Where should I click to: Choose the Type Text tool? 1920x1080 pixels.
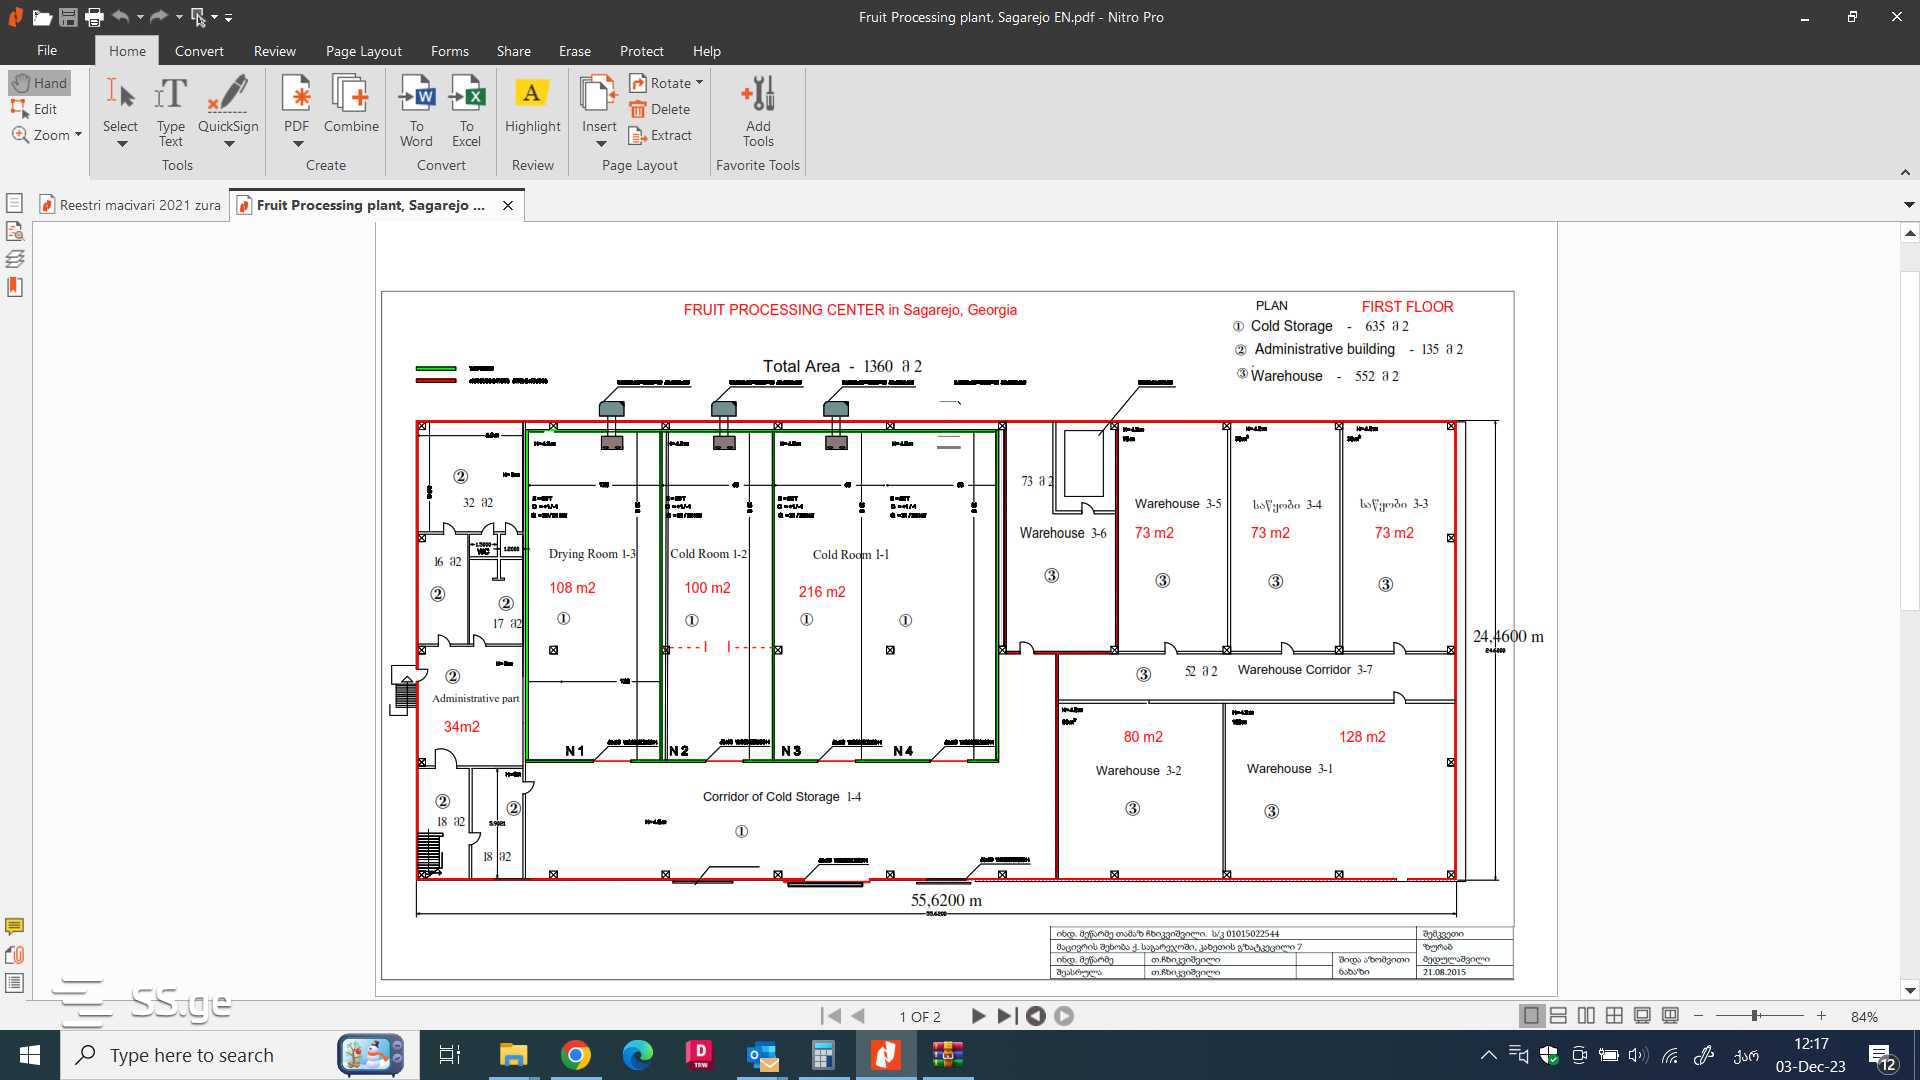pyautogui.click(x=171, y=111)
